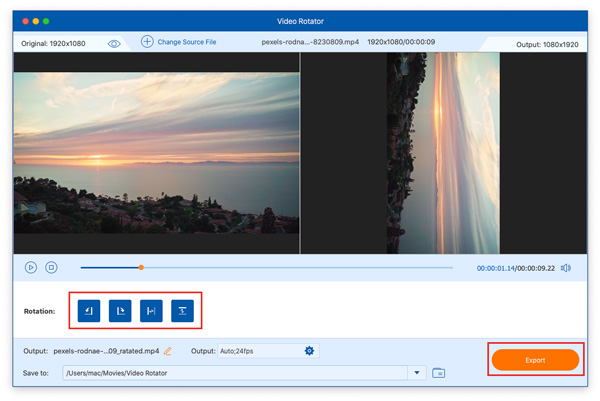The image size is (600, 401).
Task: Play the video preview
Action: 31,267
